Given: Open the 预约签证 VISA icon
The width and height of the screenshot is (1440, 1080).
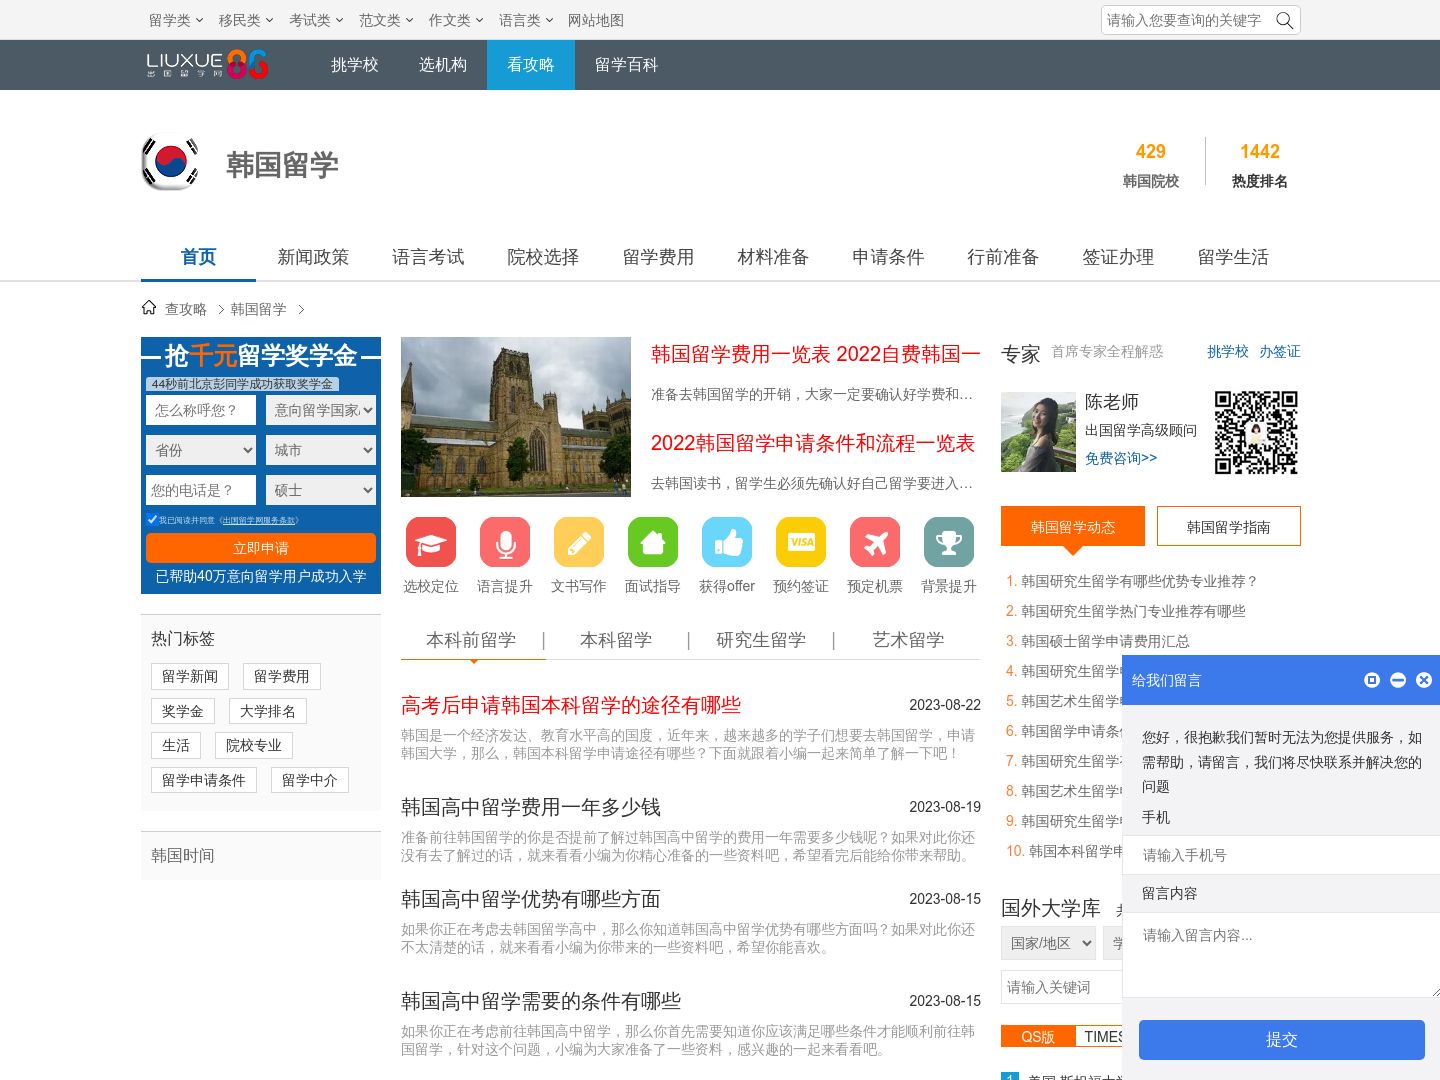Looking at the screenshot, I should pos(801,542).
